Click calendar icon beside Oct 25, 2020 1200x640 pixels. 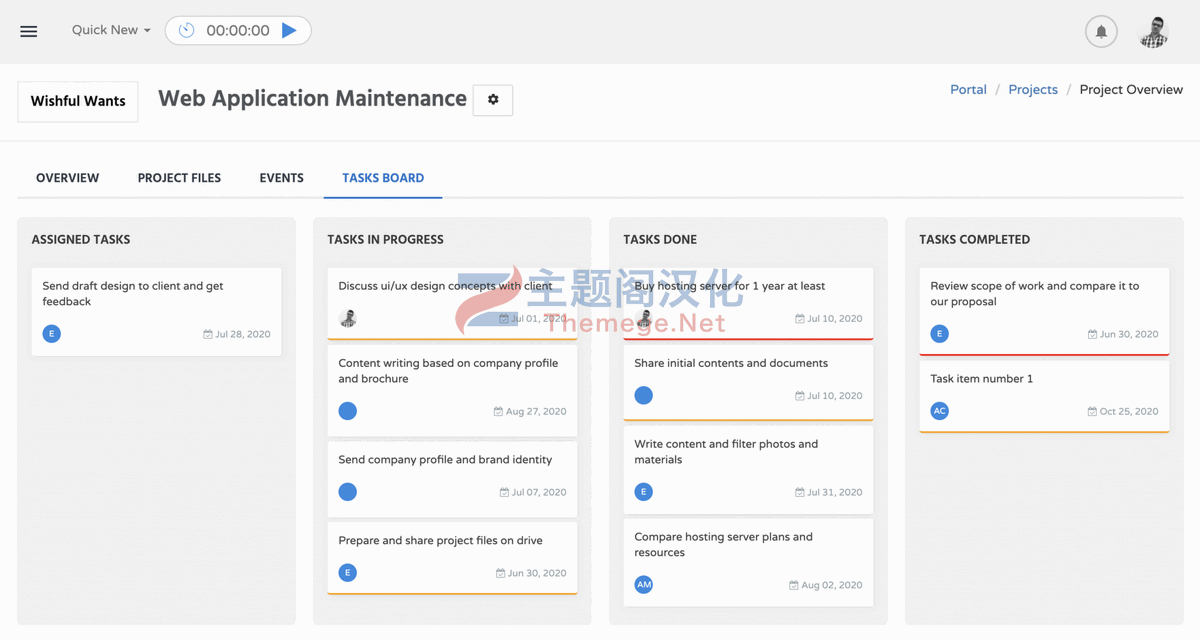pyautogui.click(x=1092, y=411)
